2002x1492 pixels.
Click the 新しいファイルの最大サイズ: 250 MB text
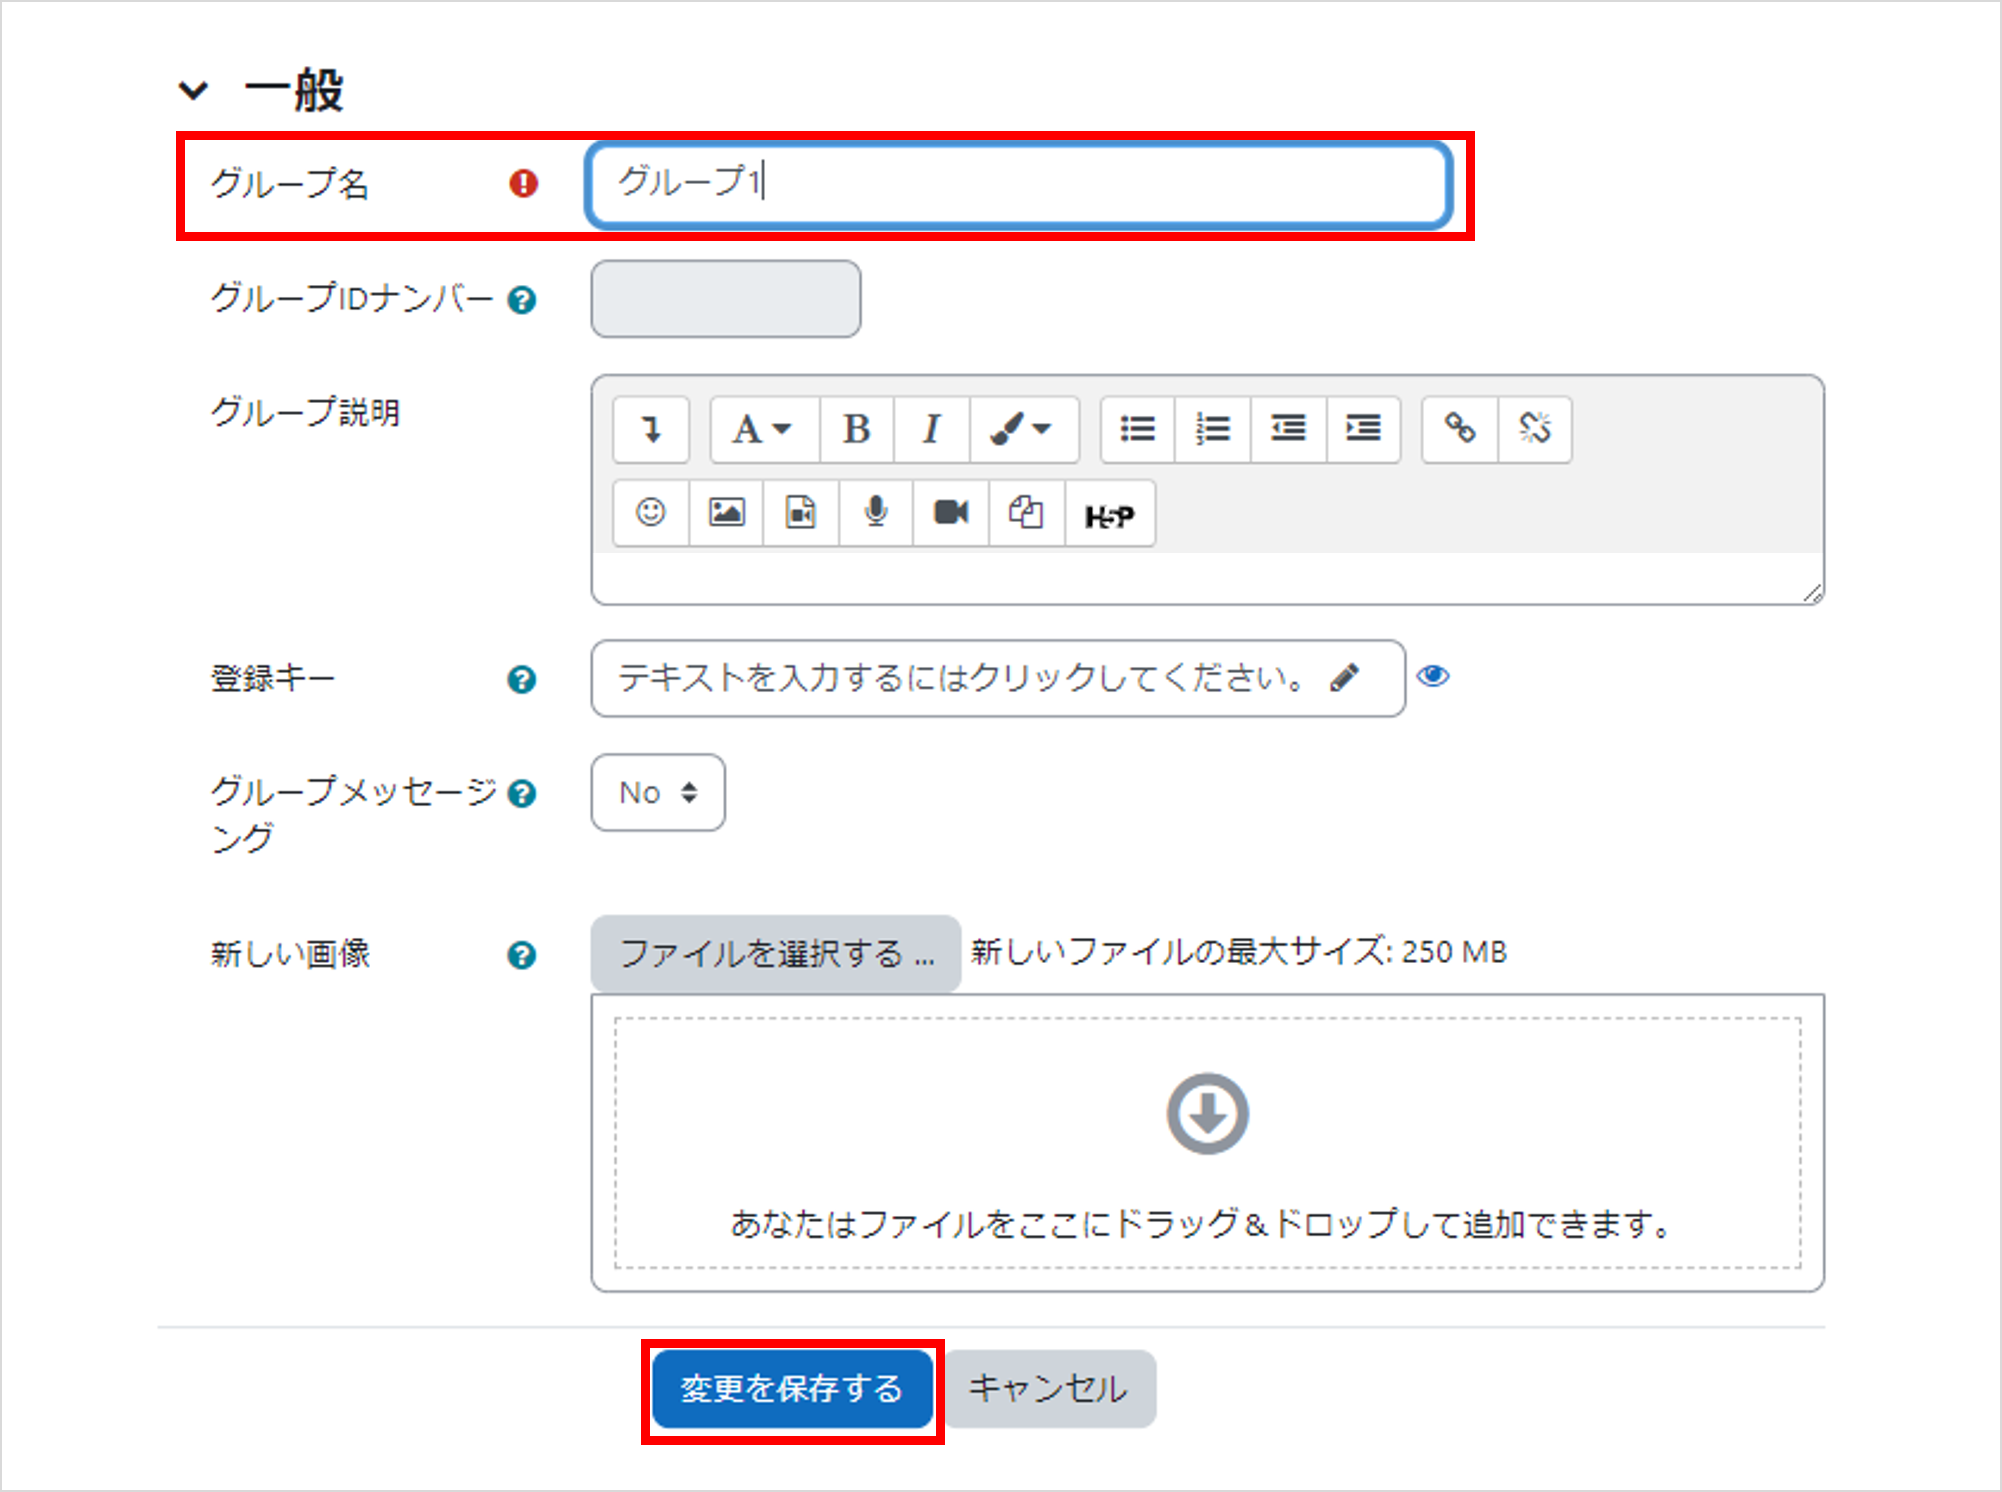[1239, 952]
